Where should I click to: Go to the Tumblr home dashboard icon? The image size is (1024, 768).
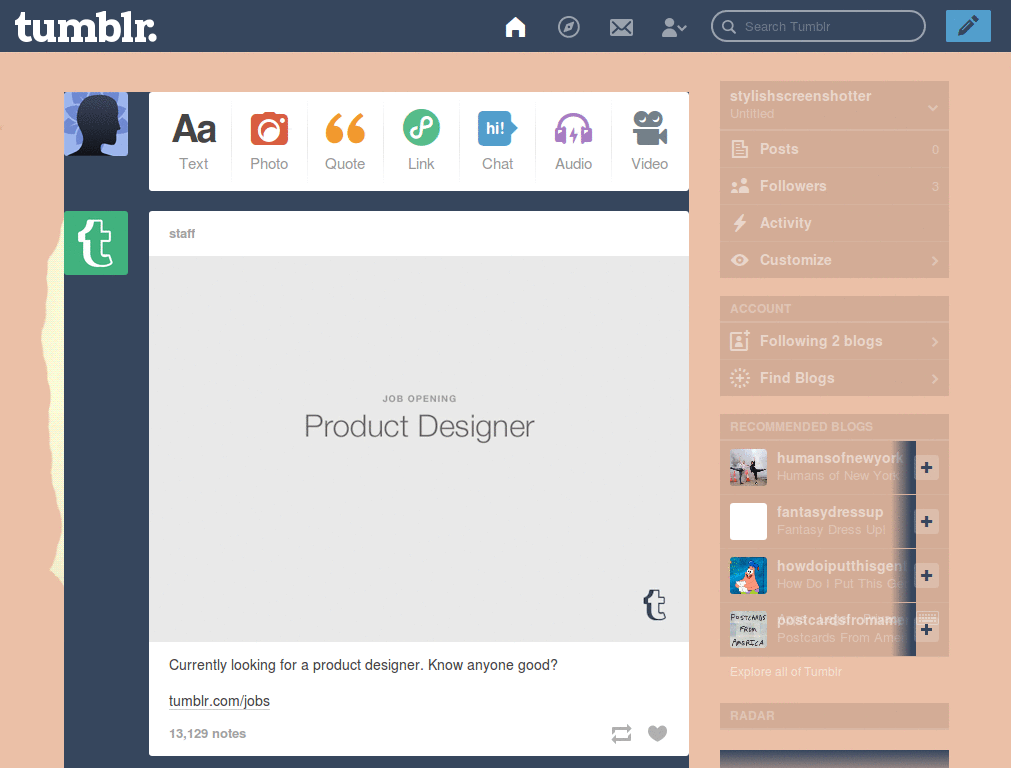515,27
